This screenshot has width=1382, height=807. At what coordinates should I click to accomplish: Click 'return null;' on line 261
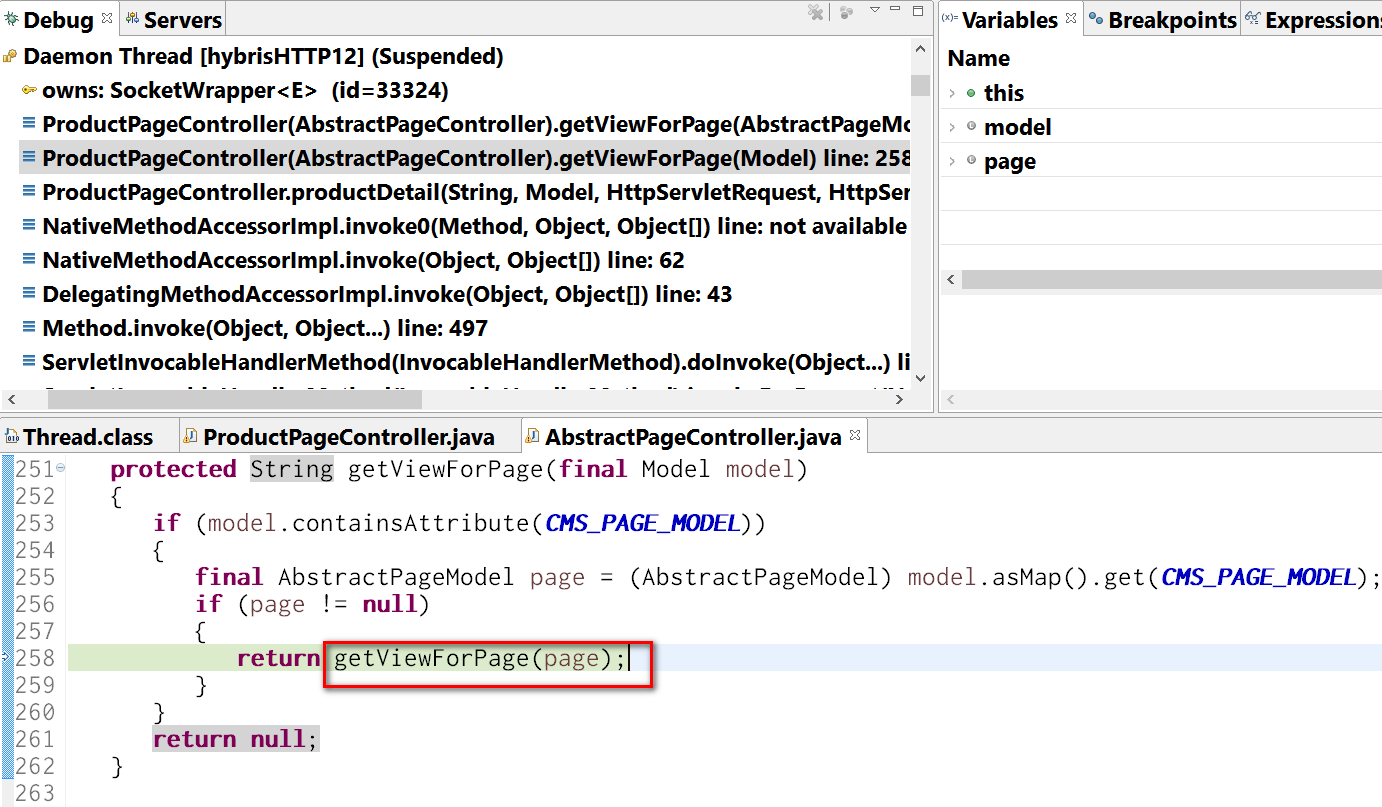pyautogui.click(x=235, y=739)
